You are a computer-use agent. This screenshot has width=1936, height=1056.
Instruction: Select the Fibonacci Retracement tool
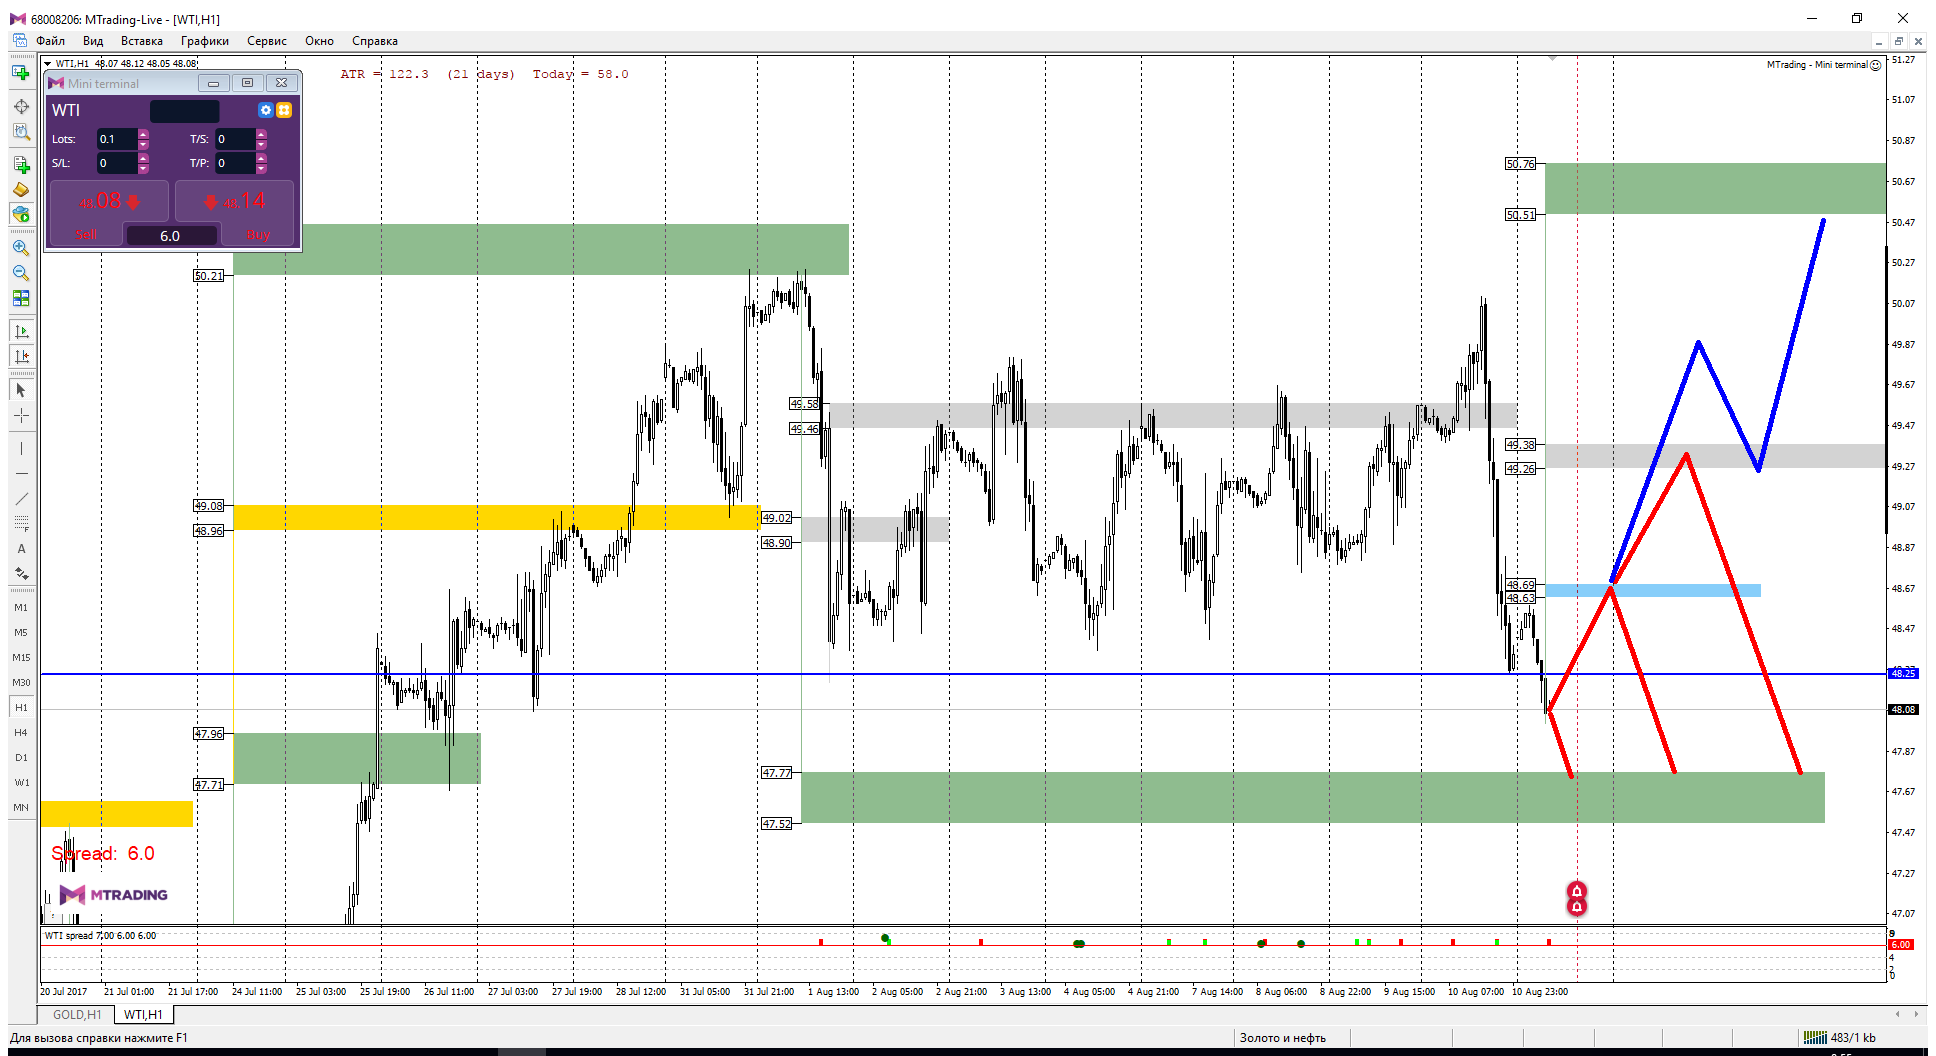pos(21,524)
